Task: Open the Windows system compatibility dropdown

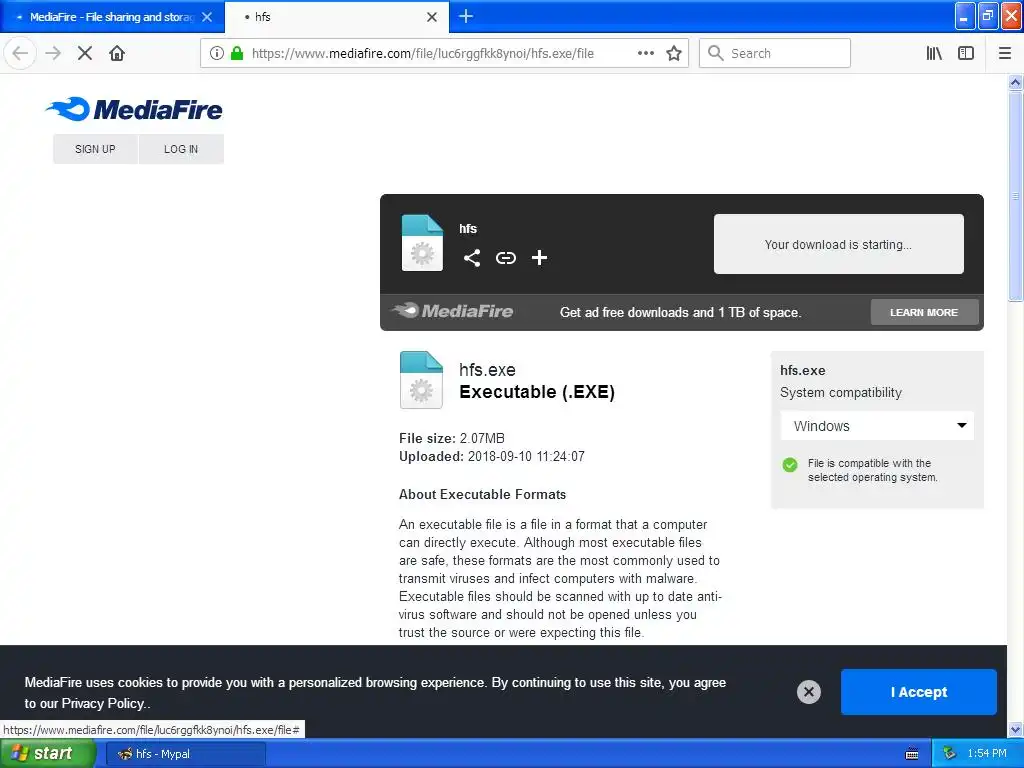Action: pos(877,426)
